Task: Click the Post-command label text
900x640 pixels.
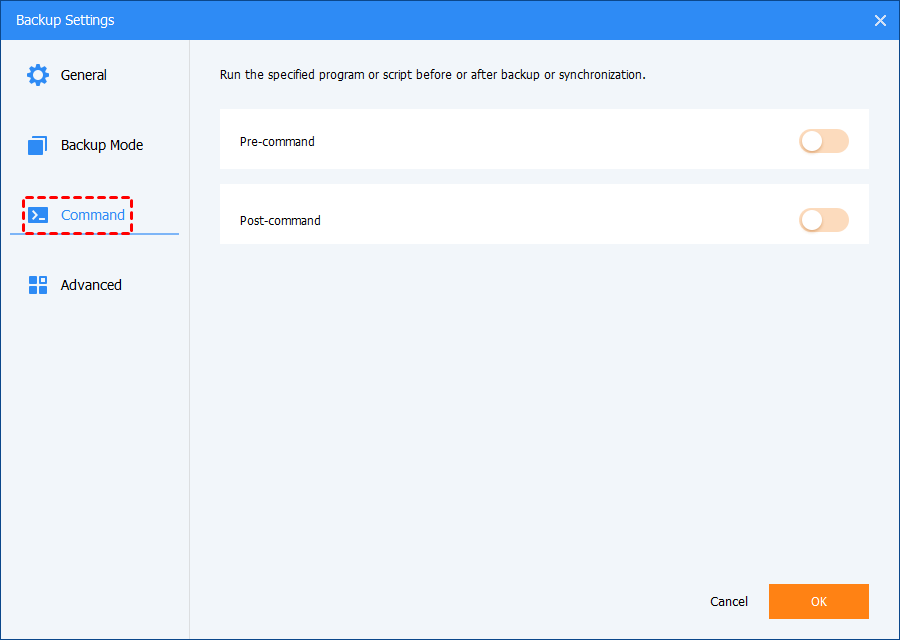Action: click(x=280, y=220)
